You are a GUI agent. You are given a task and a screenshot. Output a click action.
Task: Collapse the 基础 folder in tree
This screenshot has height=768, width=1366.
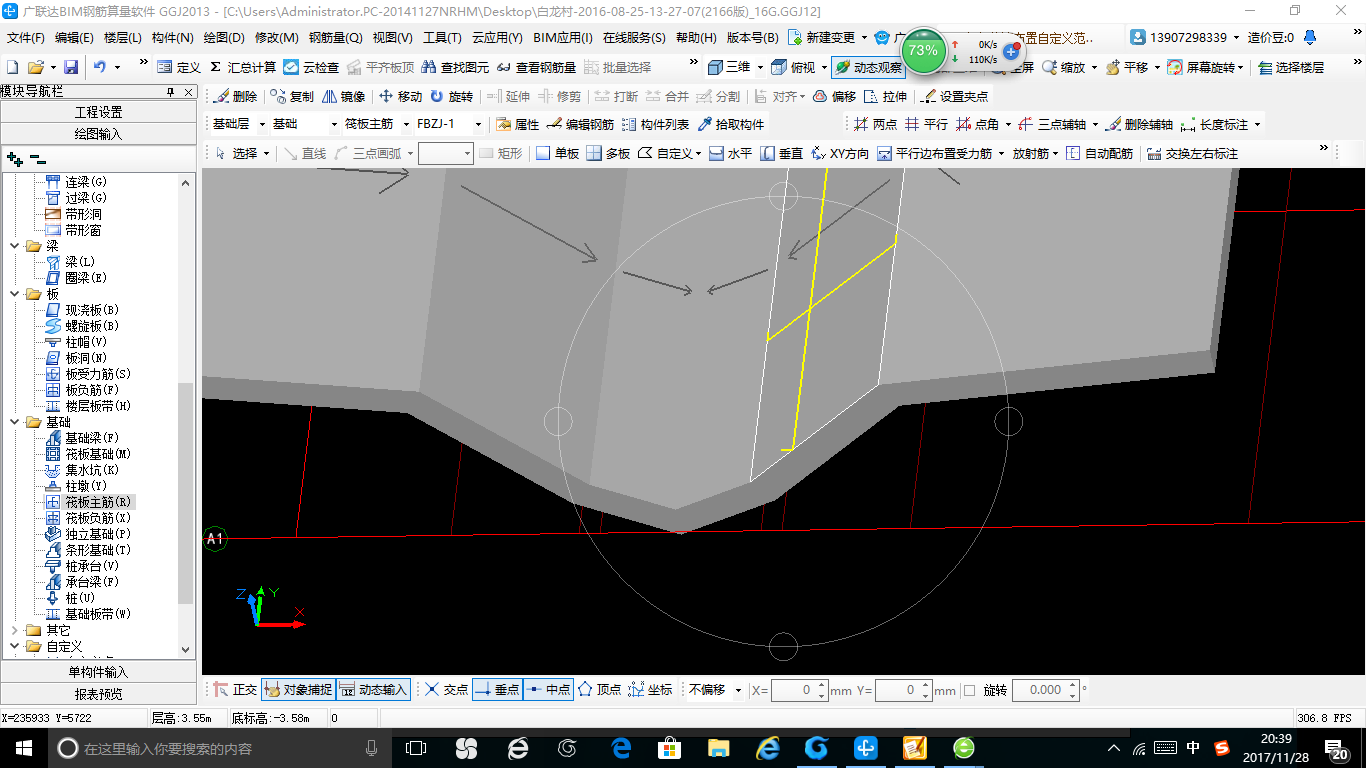click(14, 422)
